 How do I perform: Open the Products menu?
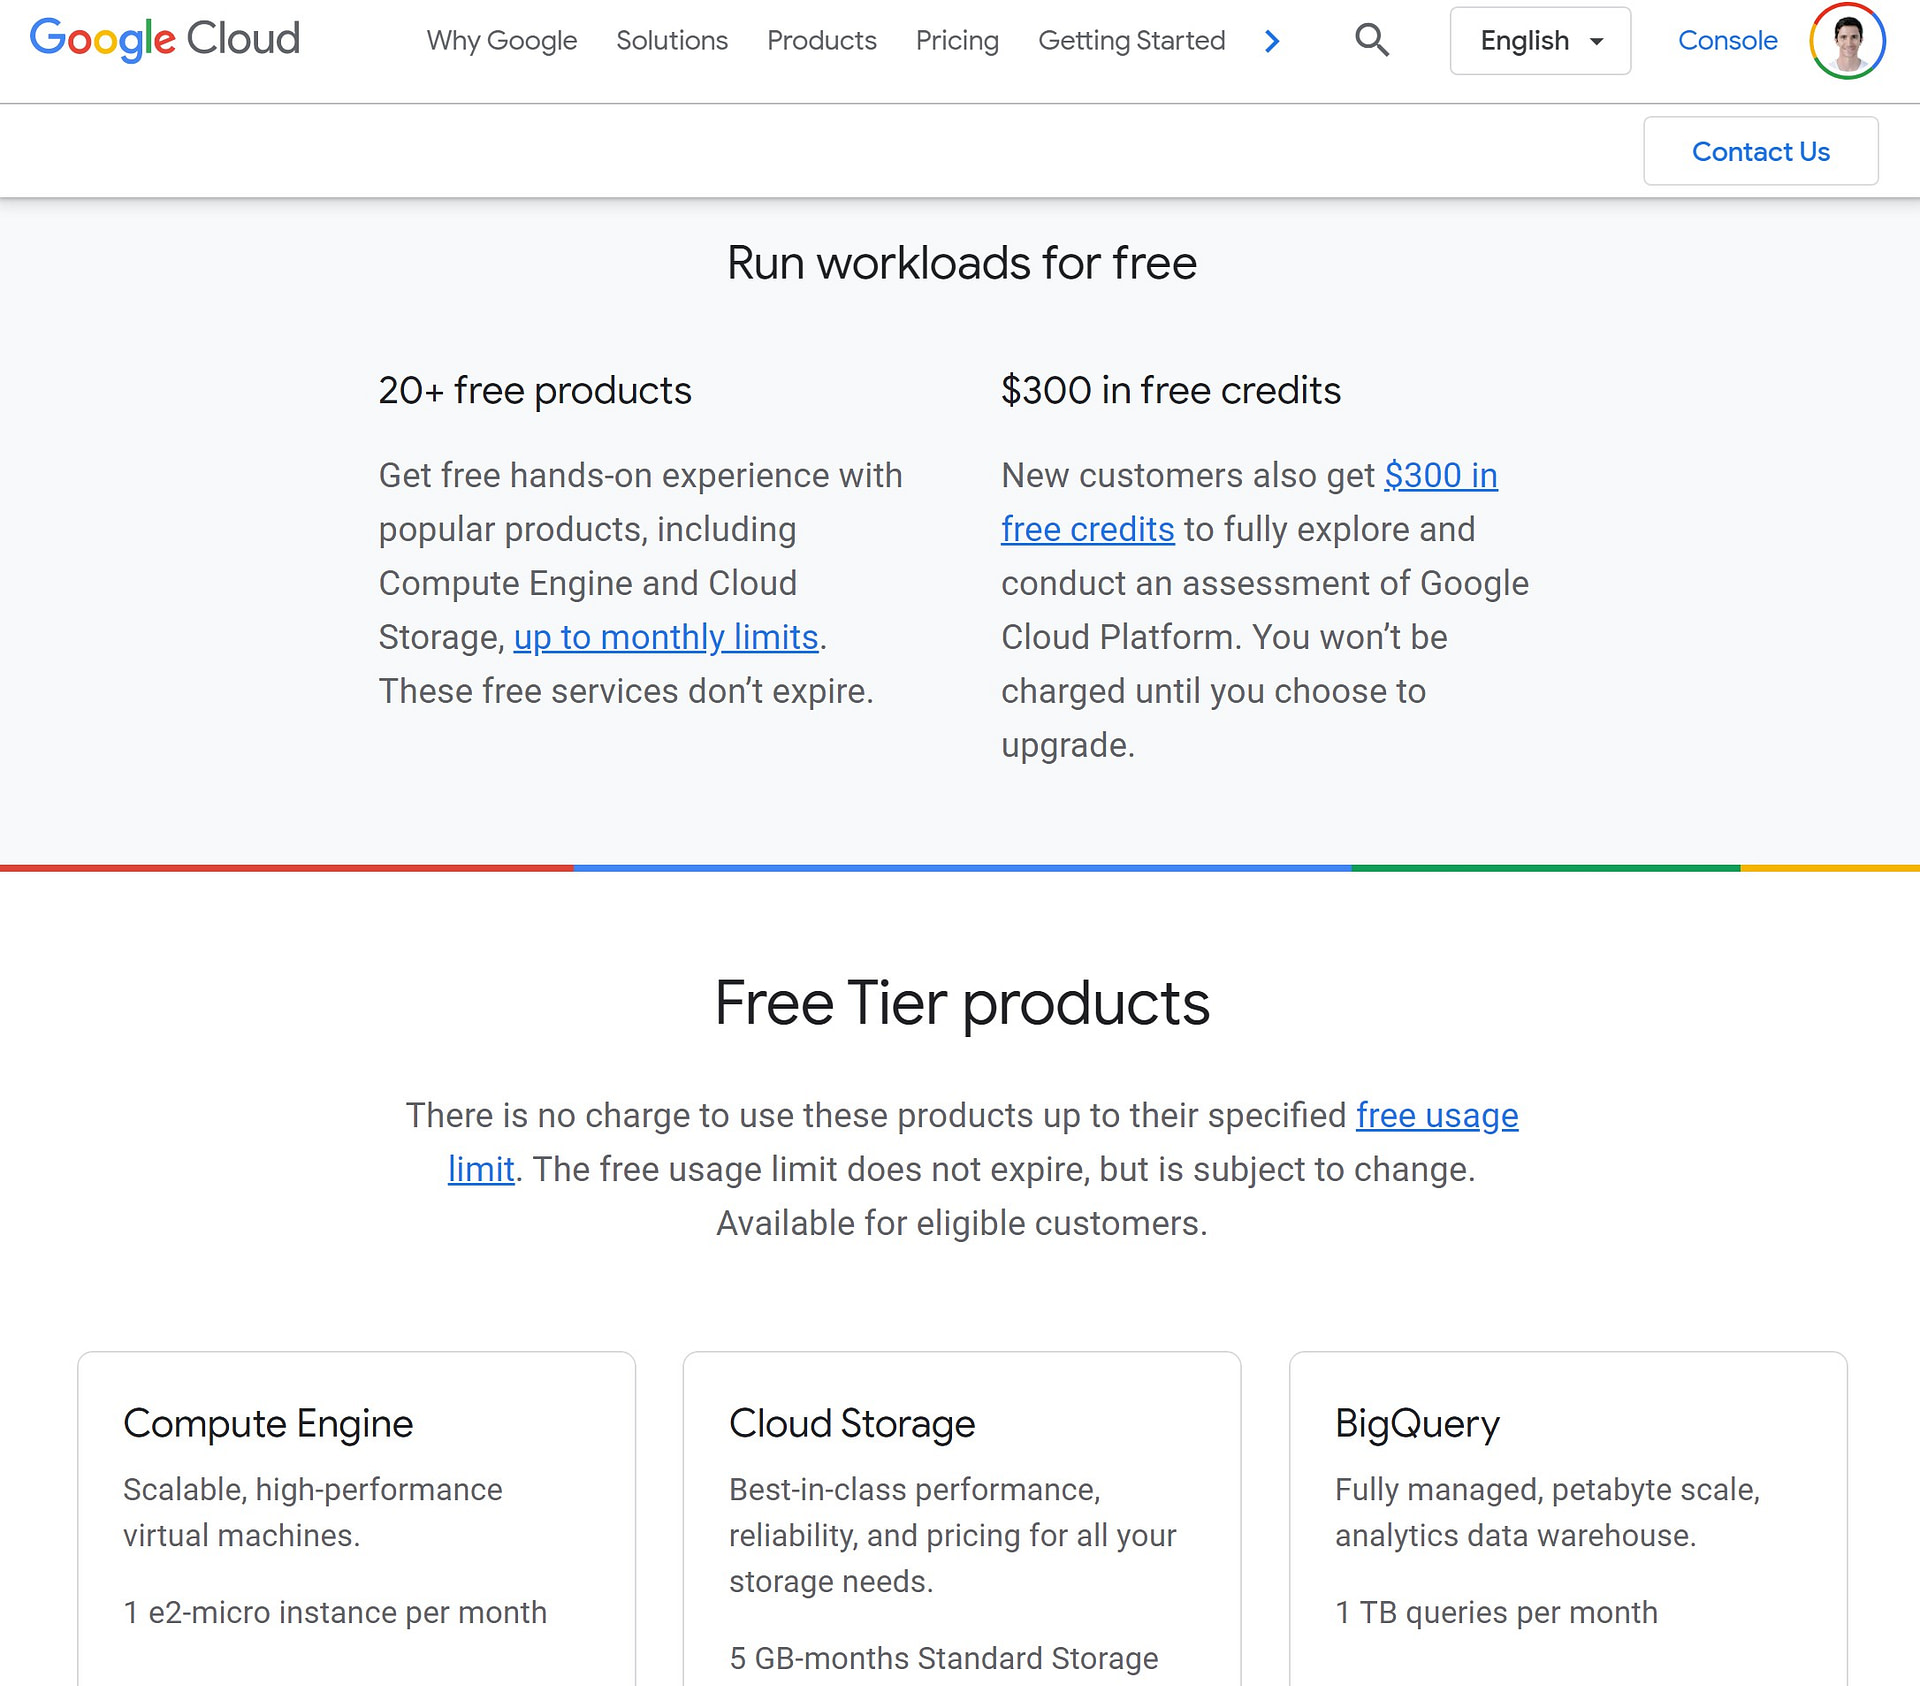[x=822, y=41]
